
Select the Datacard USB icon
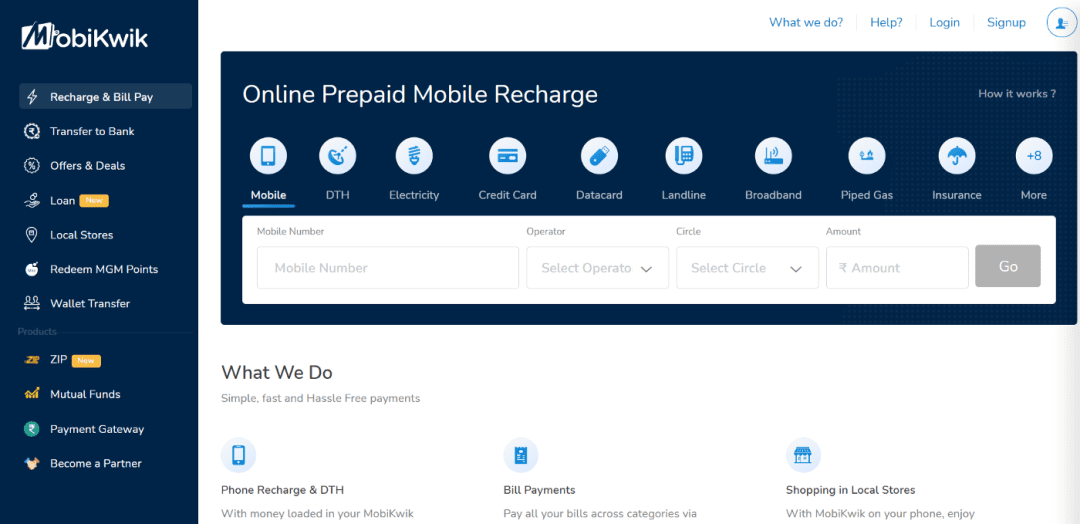click(599, 156)
